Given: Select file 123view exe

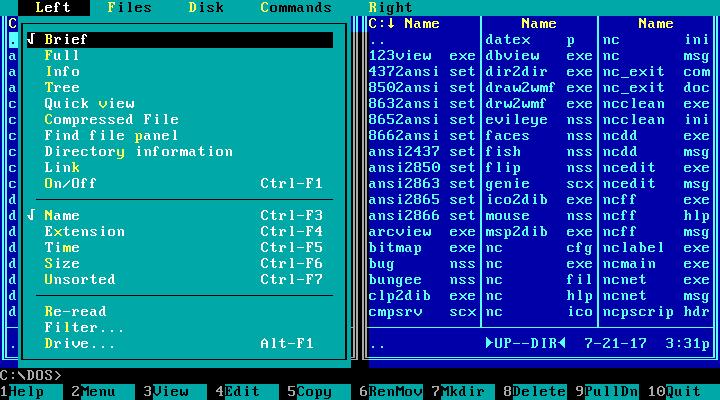Looking at the screenshot, I should [x=423, y=56].
